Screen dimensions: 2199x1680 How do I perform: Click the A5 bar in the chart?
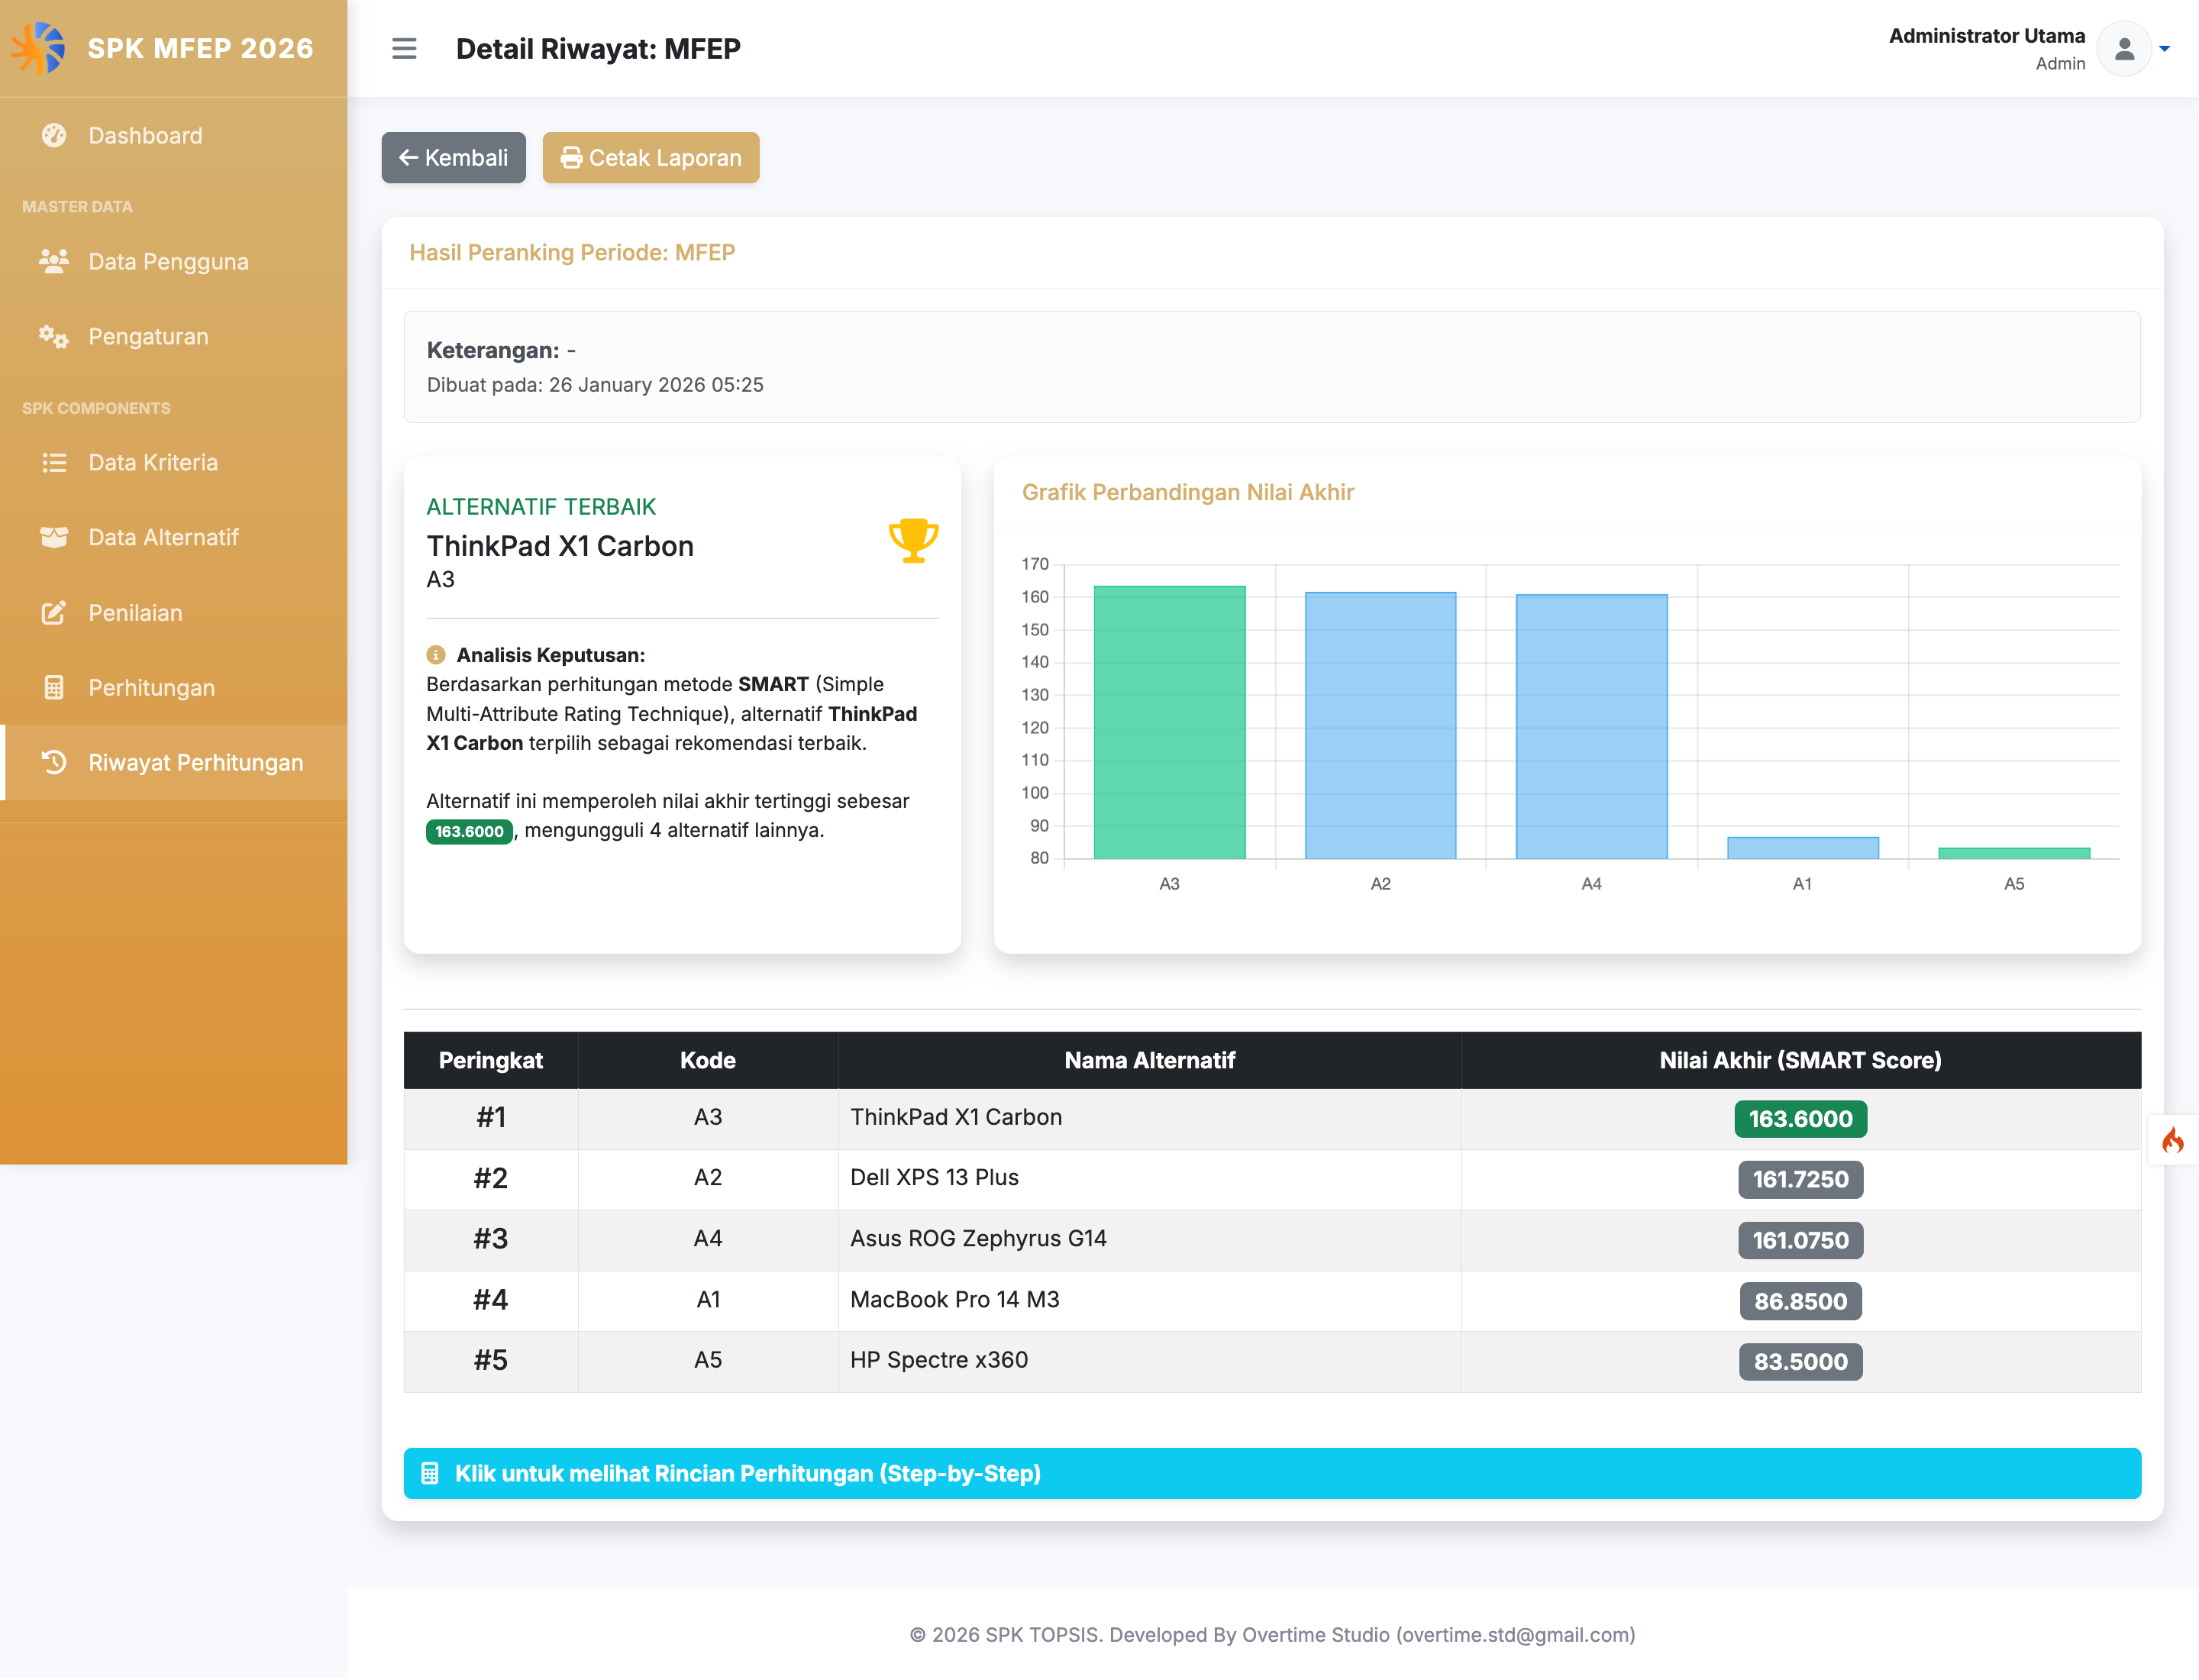[x=2014, y=853]
